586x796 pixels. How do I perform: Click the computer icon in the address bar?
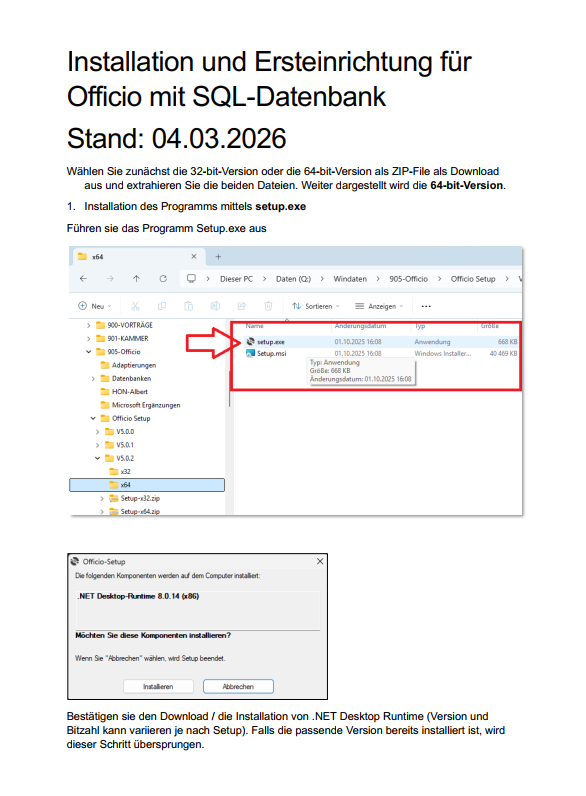coord(191,279)
